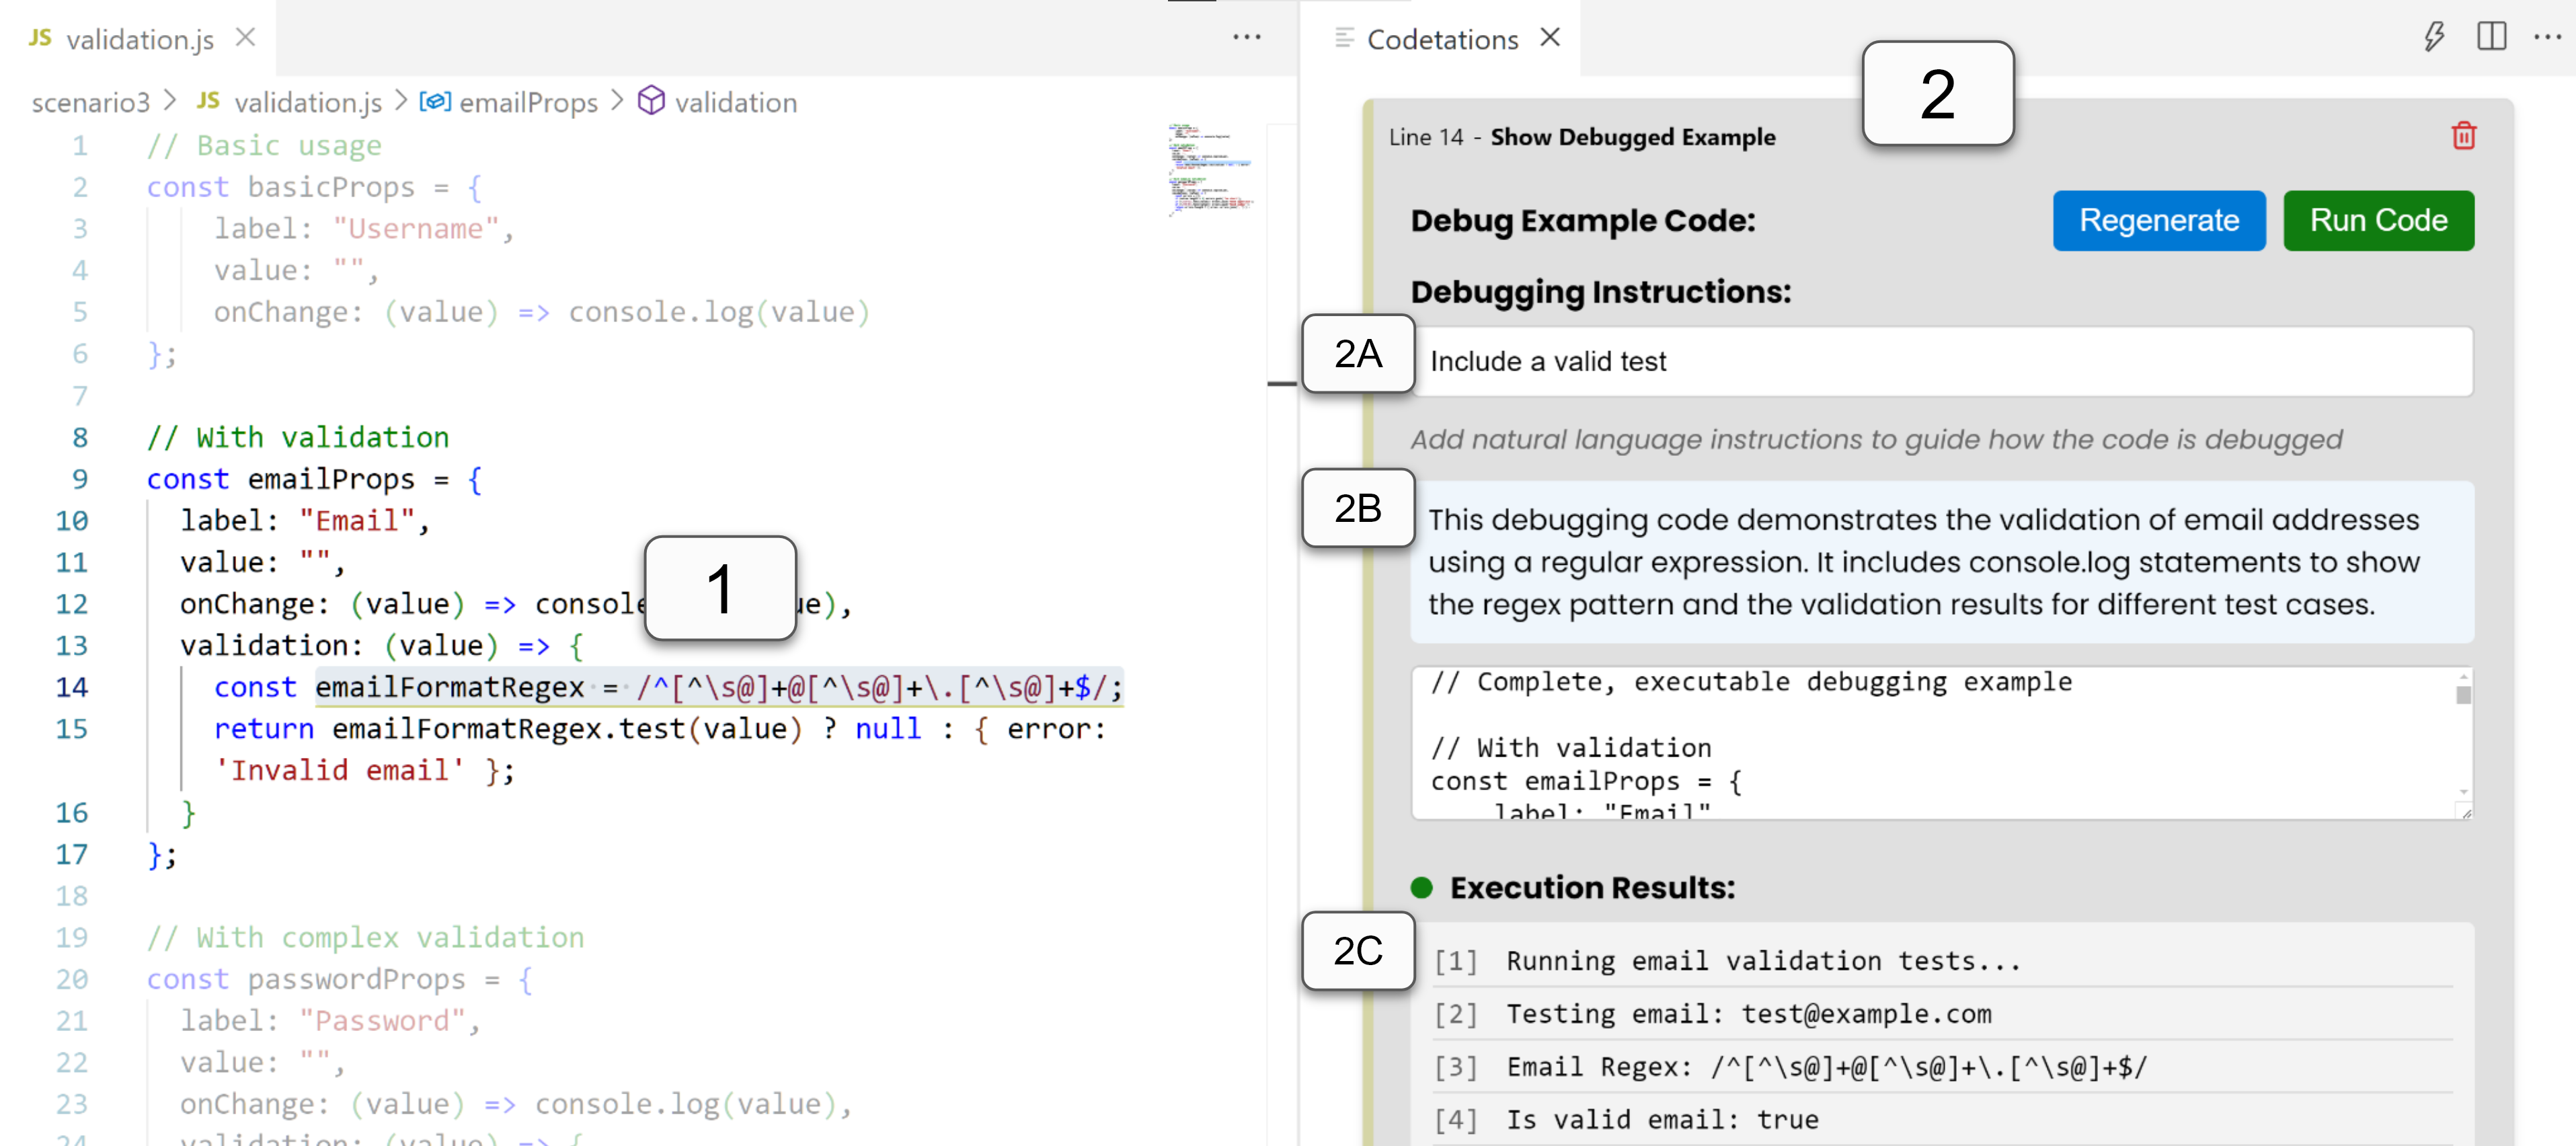Close the Codetations tab
The height and width of the screenshot is (1146, 2576).
point(1549,38)
